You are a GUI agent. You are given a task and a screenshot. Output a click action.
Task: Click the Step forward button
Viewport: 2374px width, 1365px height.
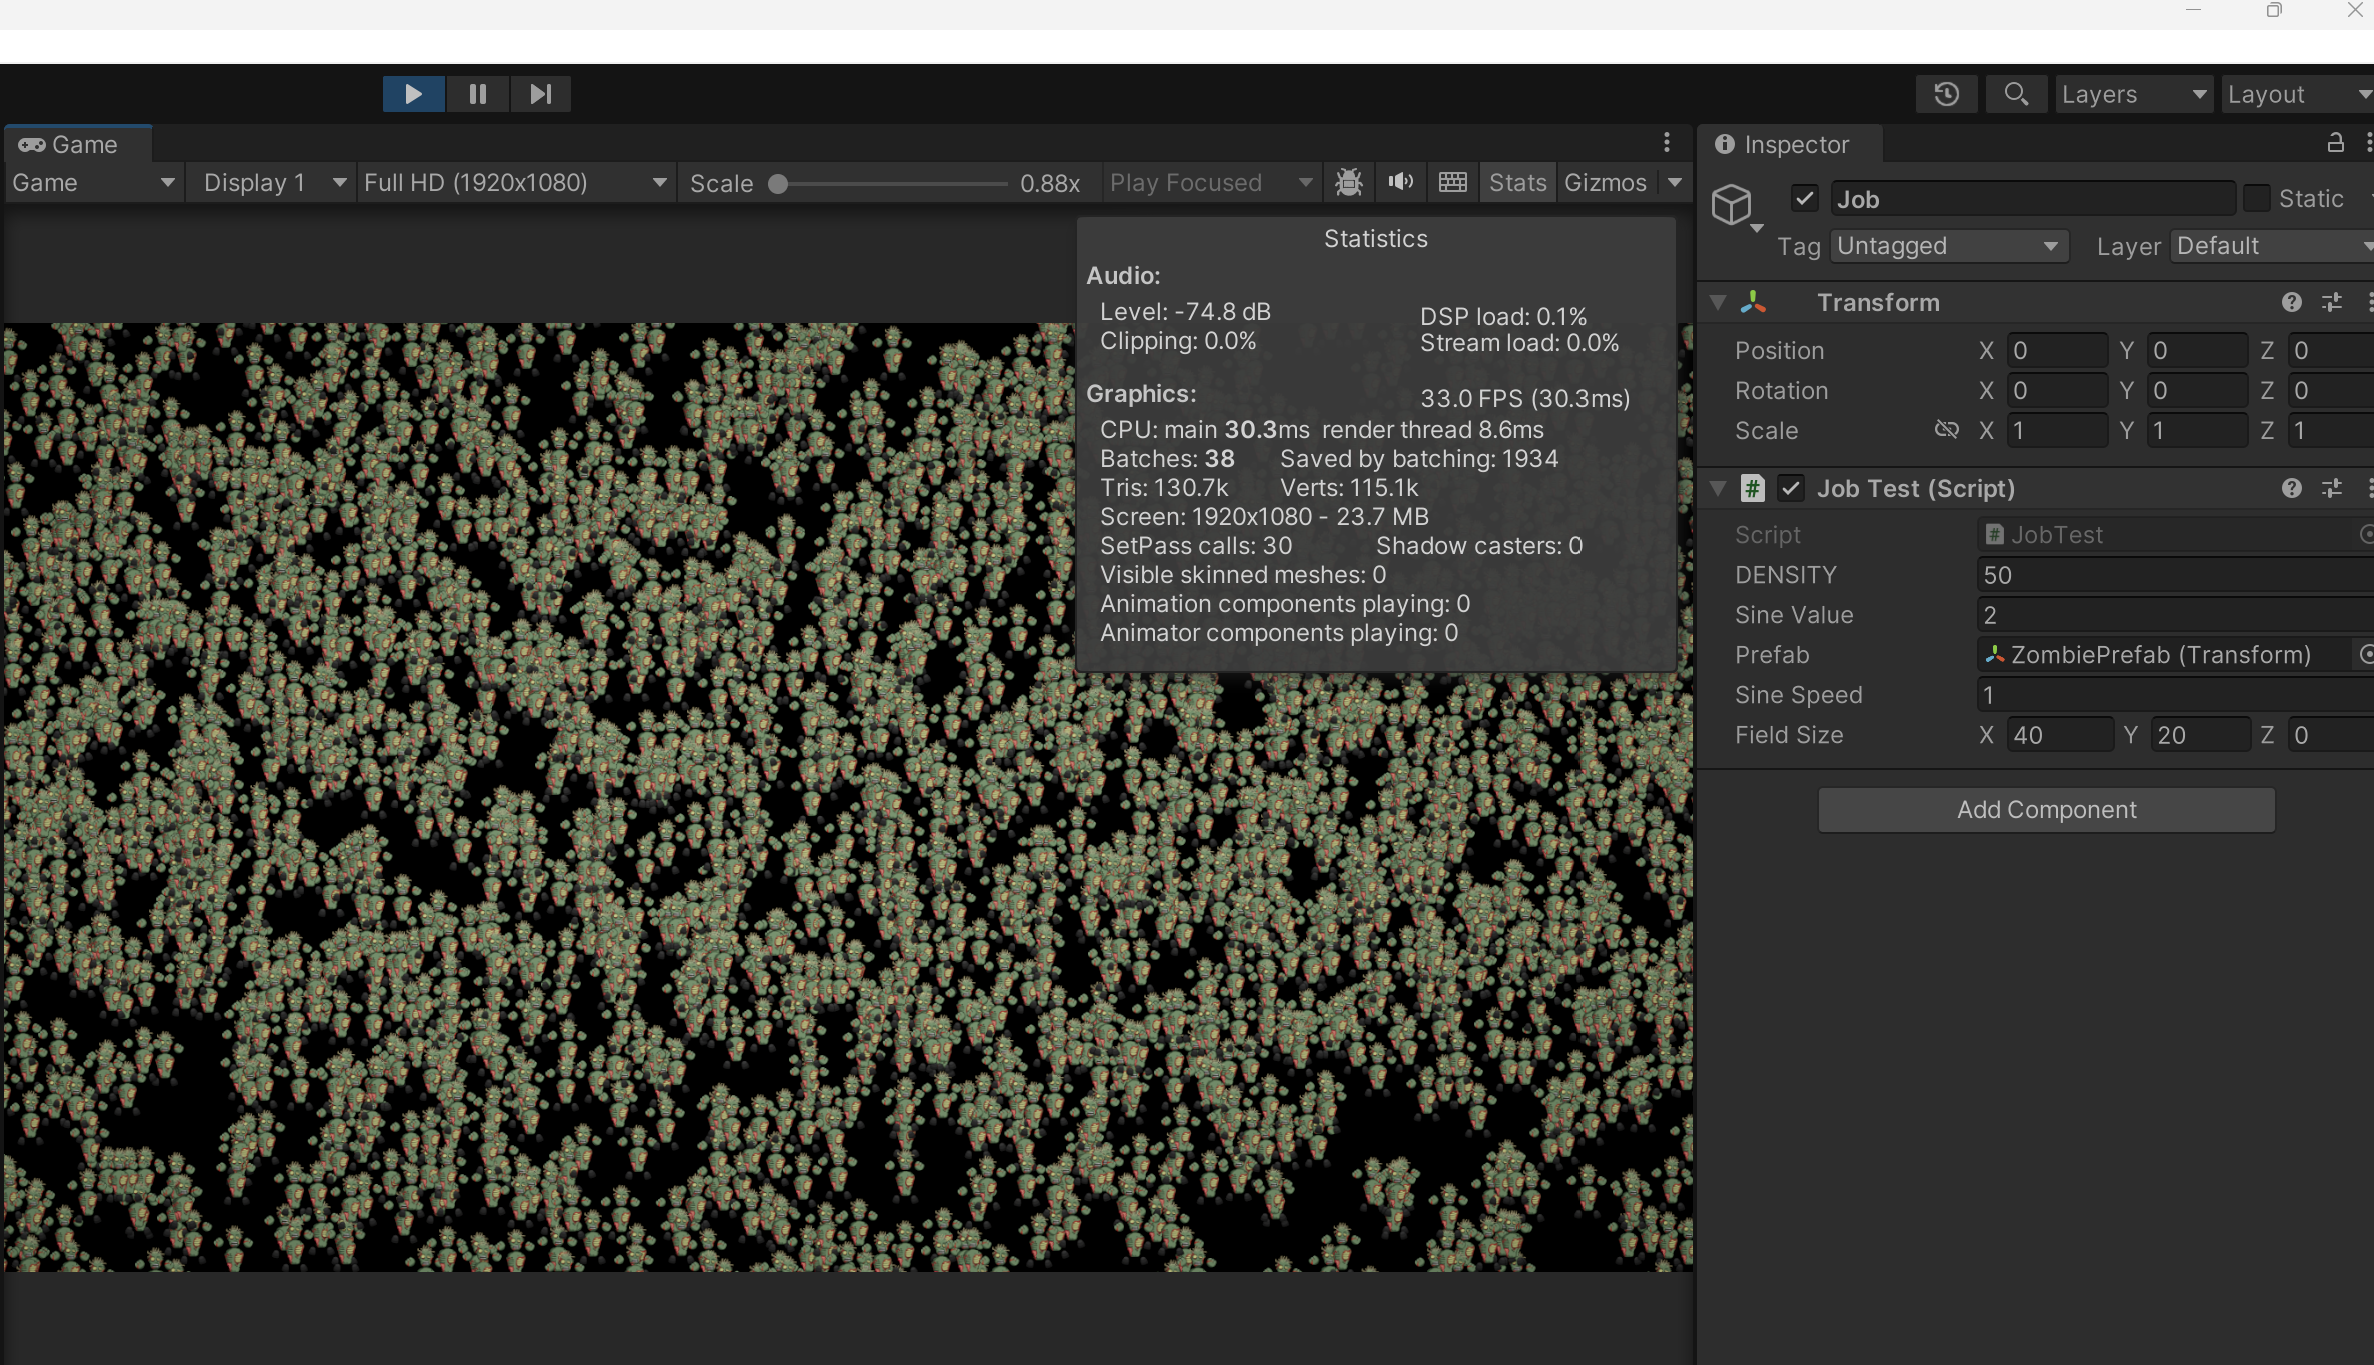tap(540, 94)
